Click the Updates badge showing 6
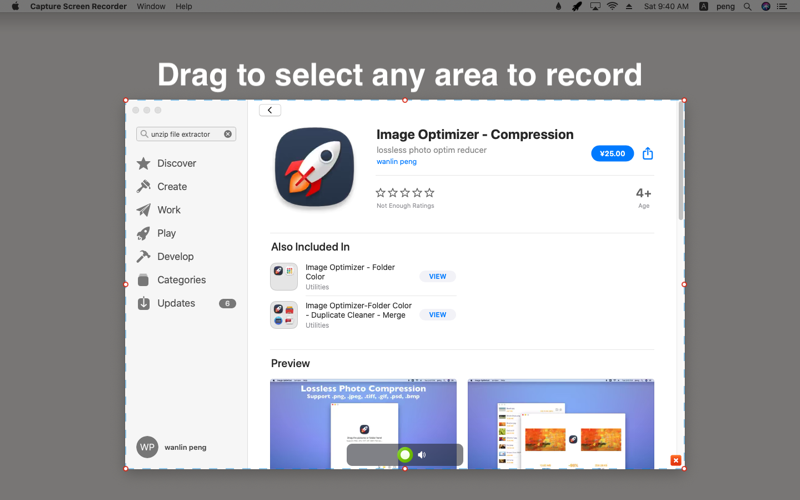 tap(228, 304)
